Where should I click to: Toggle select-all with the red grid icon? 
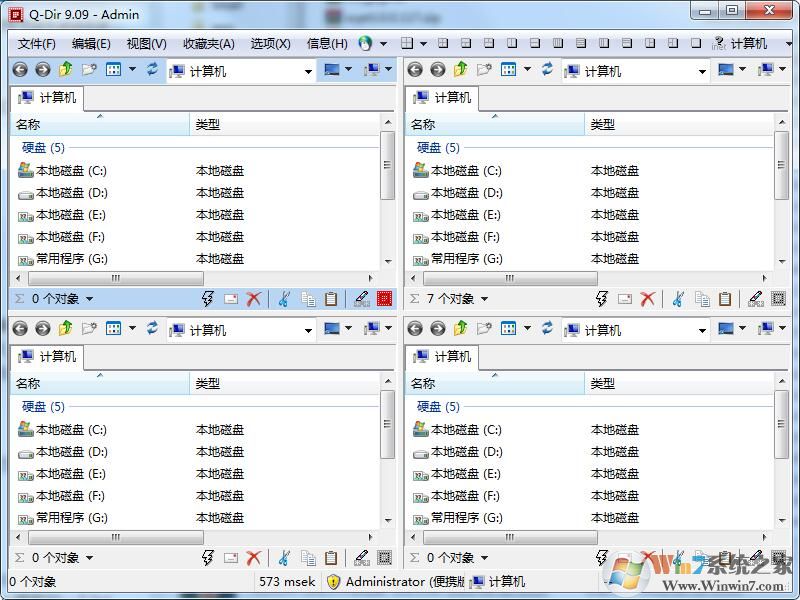click(384, 298)
